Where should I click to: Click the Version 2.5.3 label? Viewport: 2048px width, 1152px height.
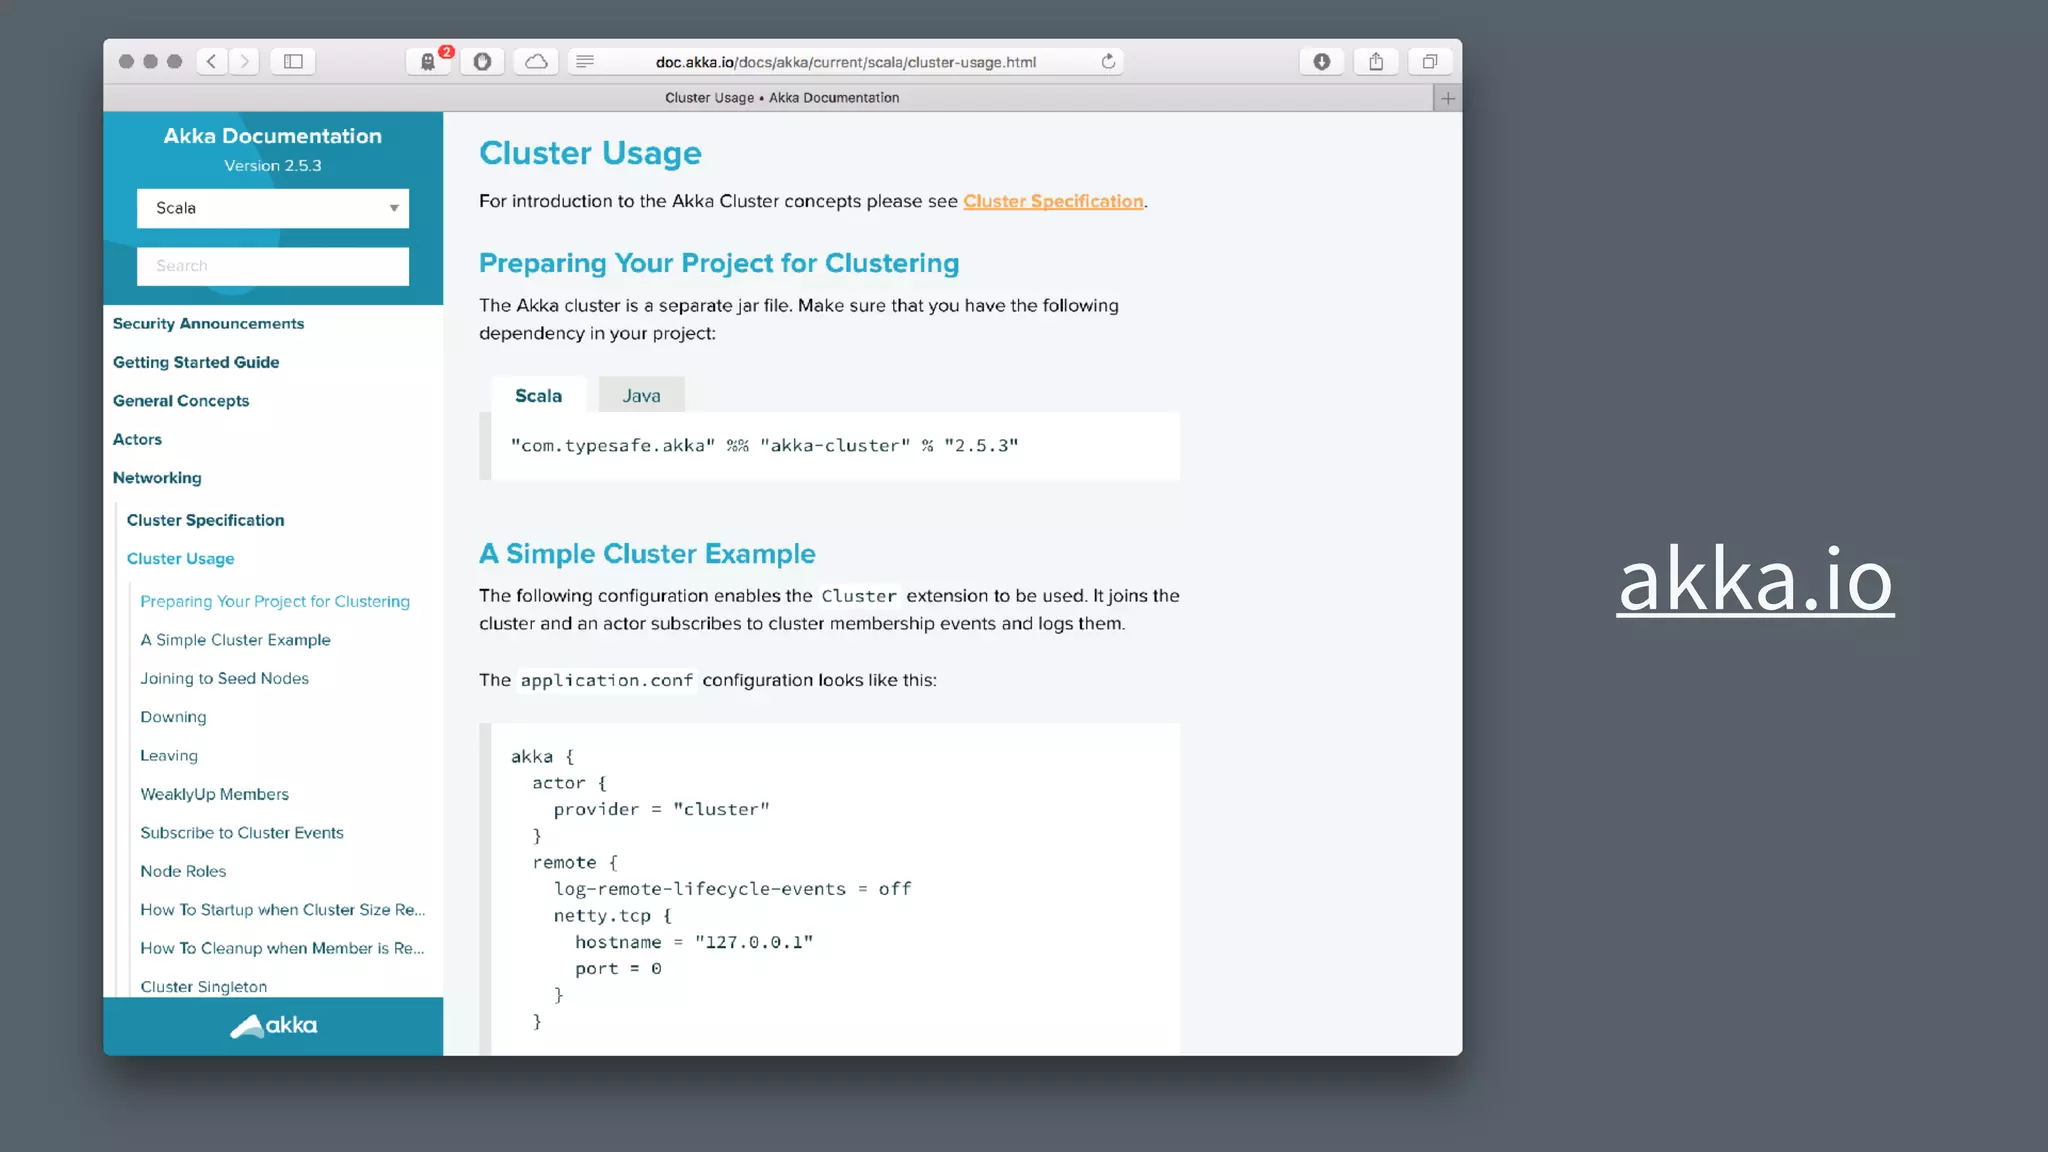coord(273,166)
